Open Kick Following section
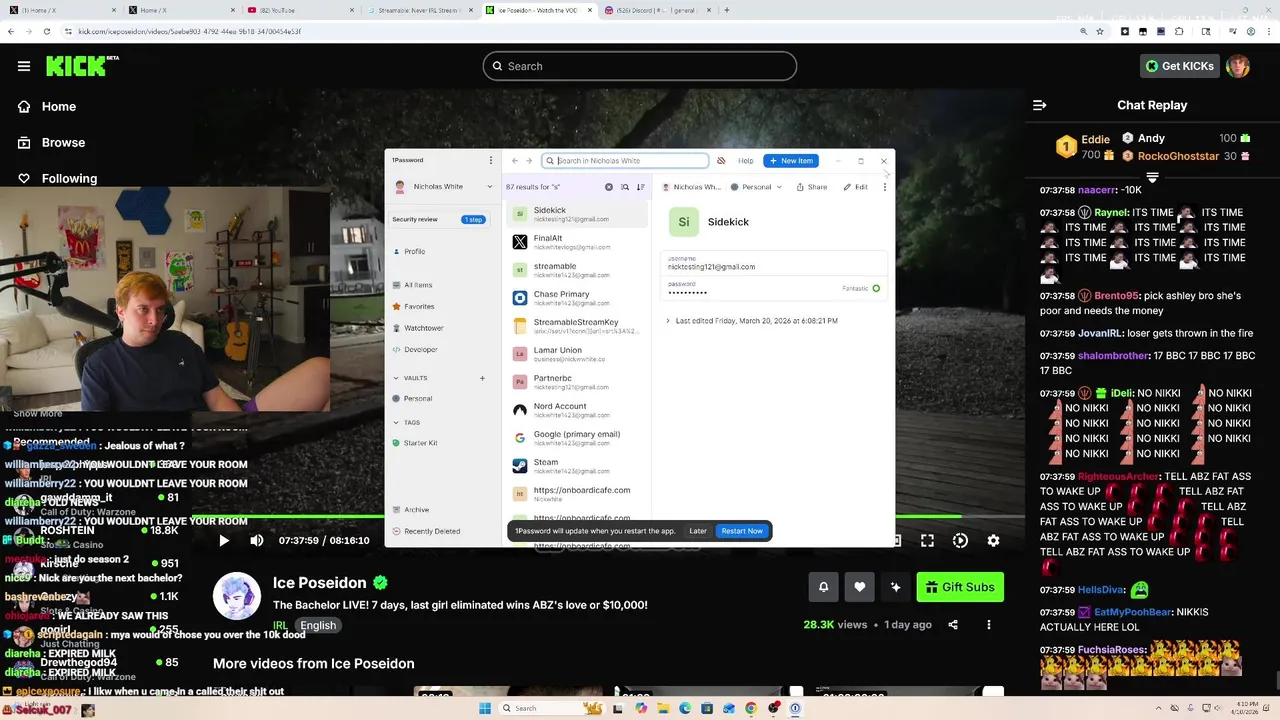The height and width of the screenshot is (720, 1280). (58, 178)
